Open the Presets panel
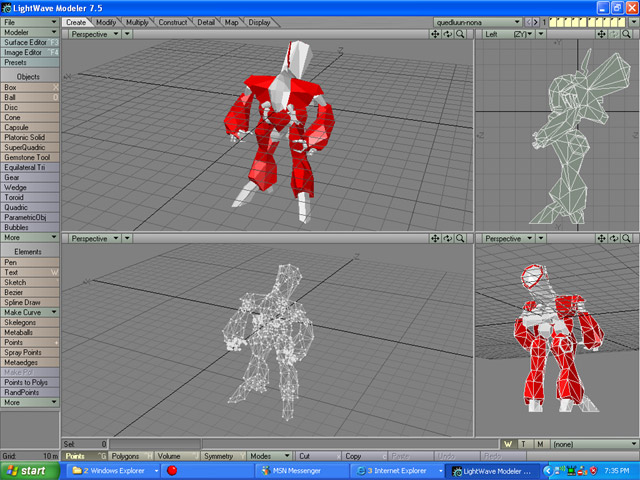Screen dimensions: 640x480 [x=30, y=62]
